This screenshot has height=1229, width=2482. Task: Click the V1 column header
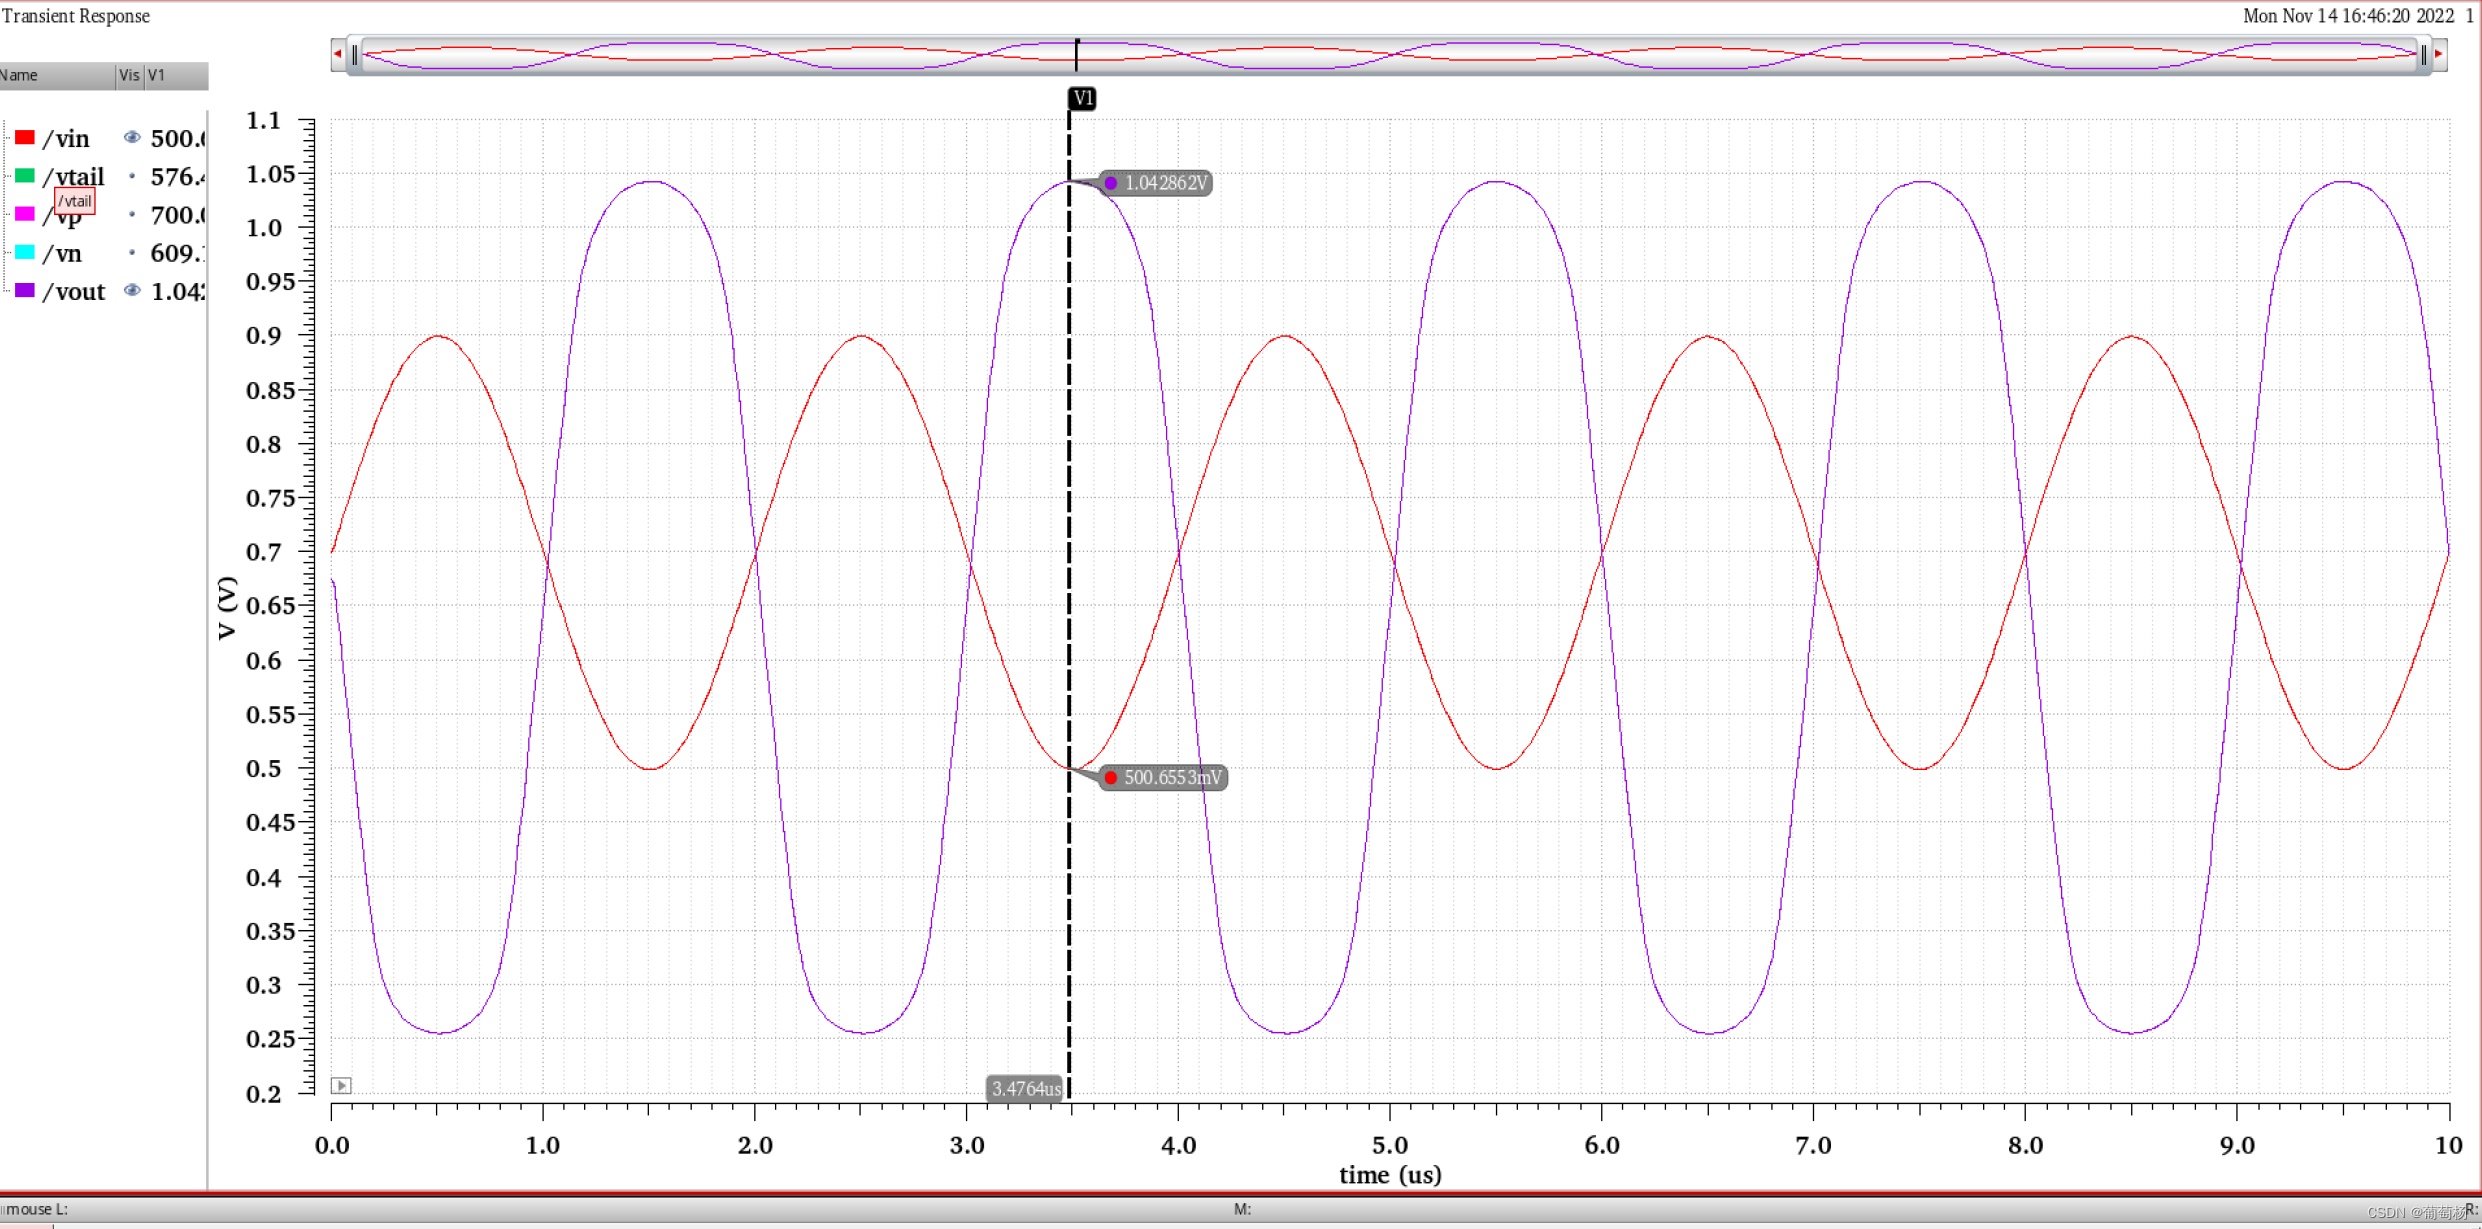177,76
